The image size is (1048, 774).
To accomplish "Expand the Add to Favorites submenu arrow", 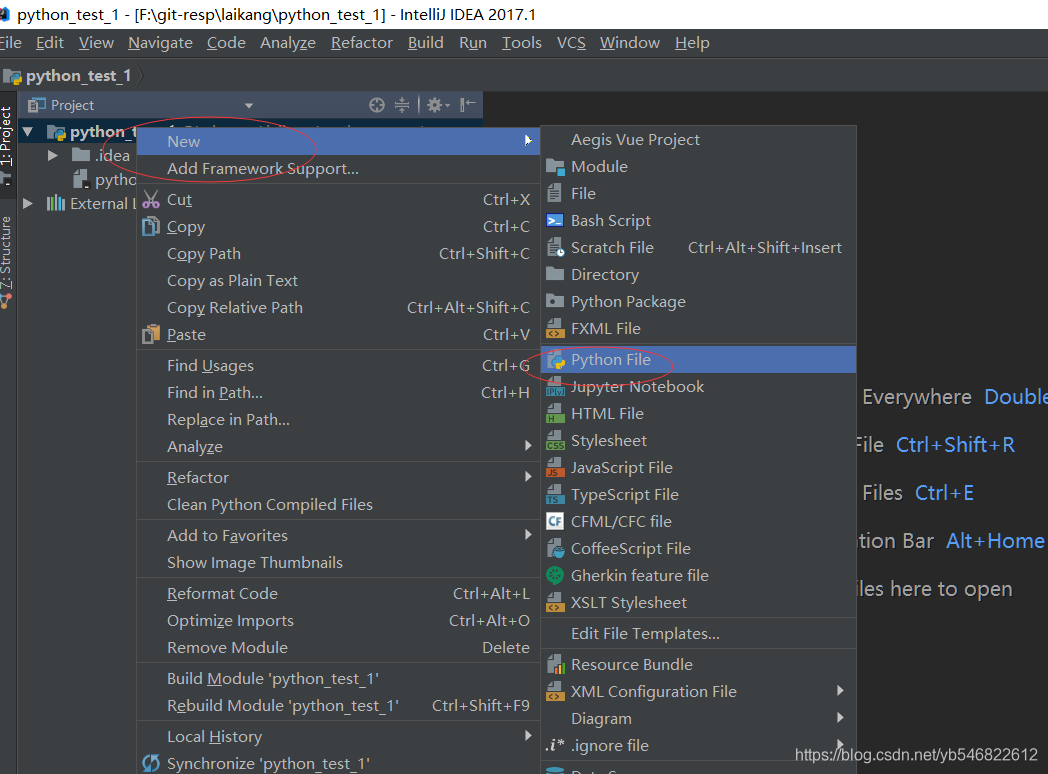I will [528, 535].
